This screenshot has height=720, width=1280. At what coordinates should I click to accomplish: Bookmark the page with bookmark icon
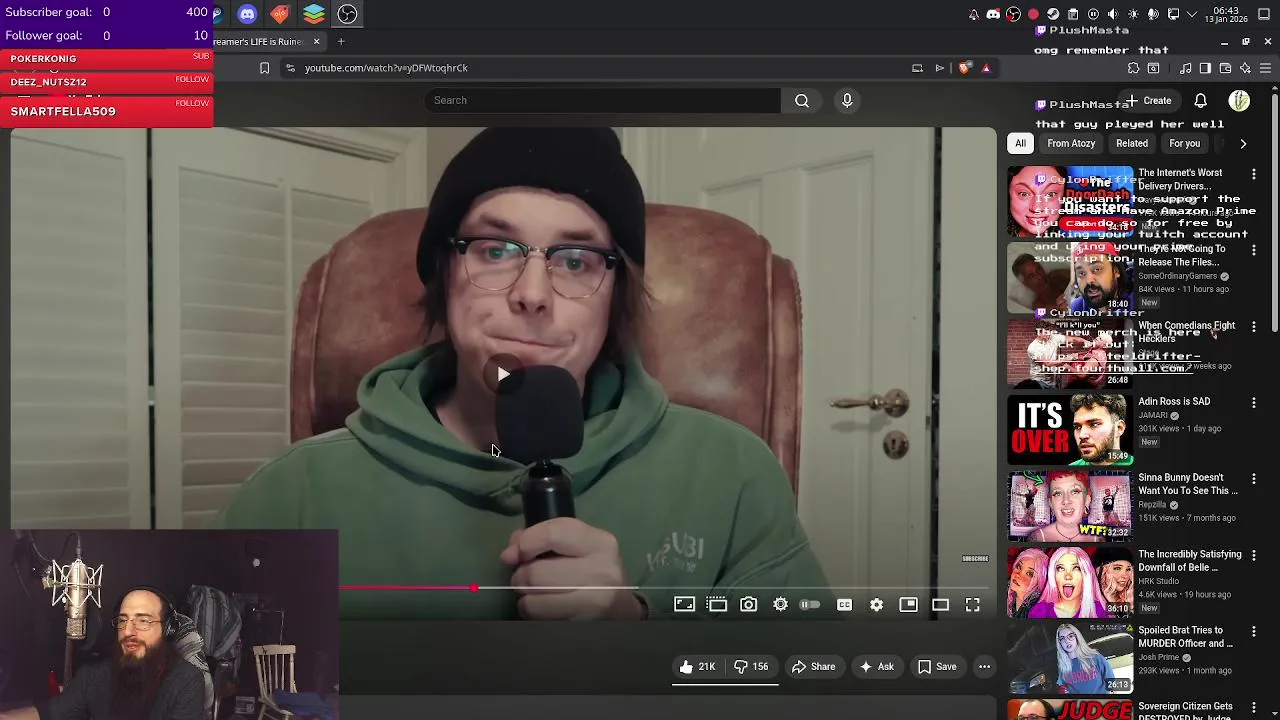(264, 68)
